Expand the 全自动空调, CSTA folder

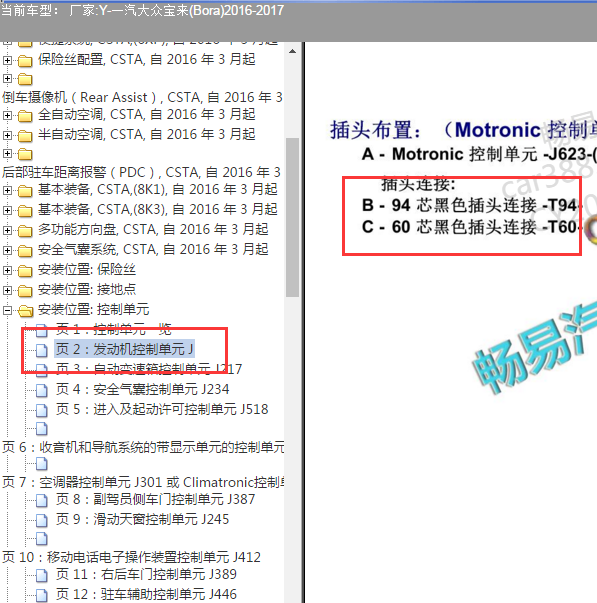7,115
